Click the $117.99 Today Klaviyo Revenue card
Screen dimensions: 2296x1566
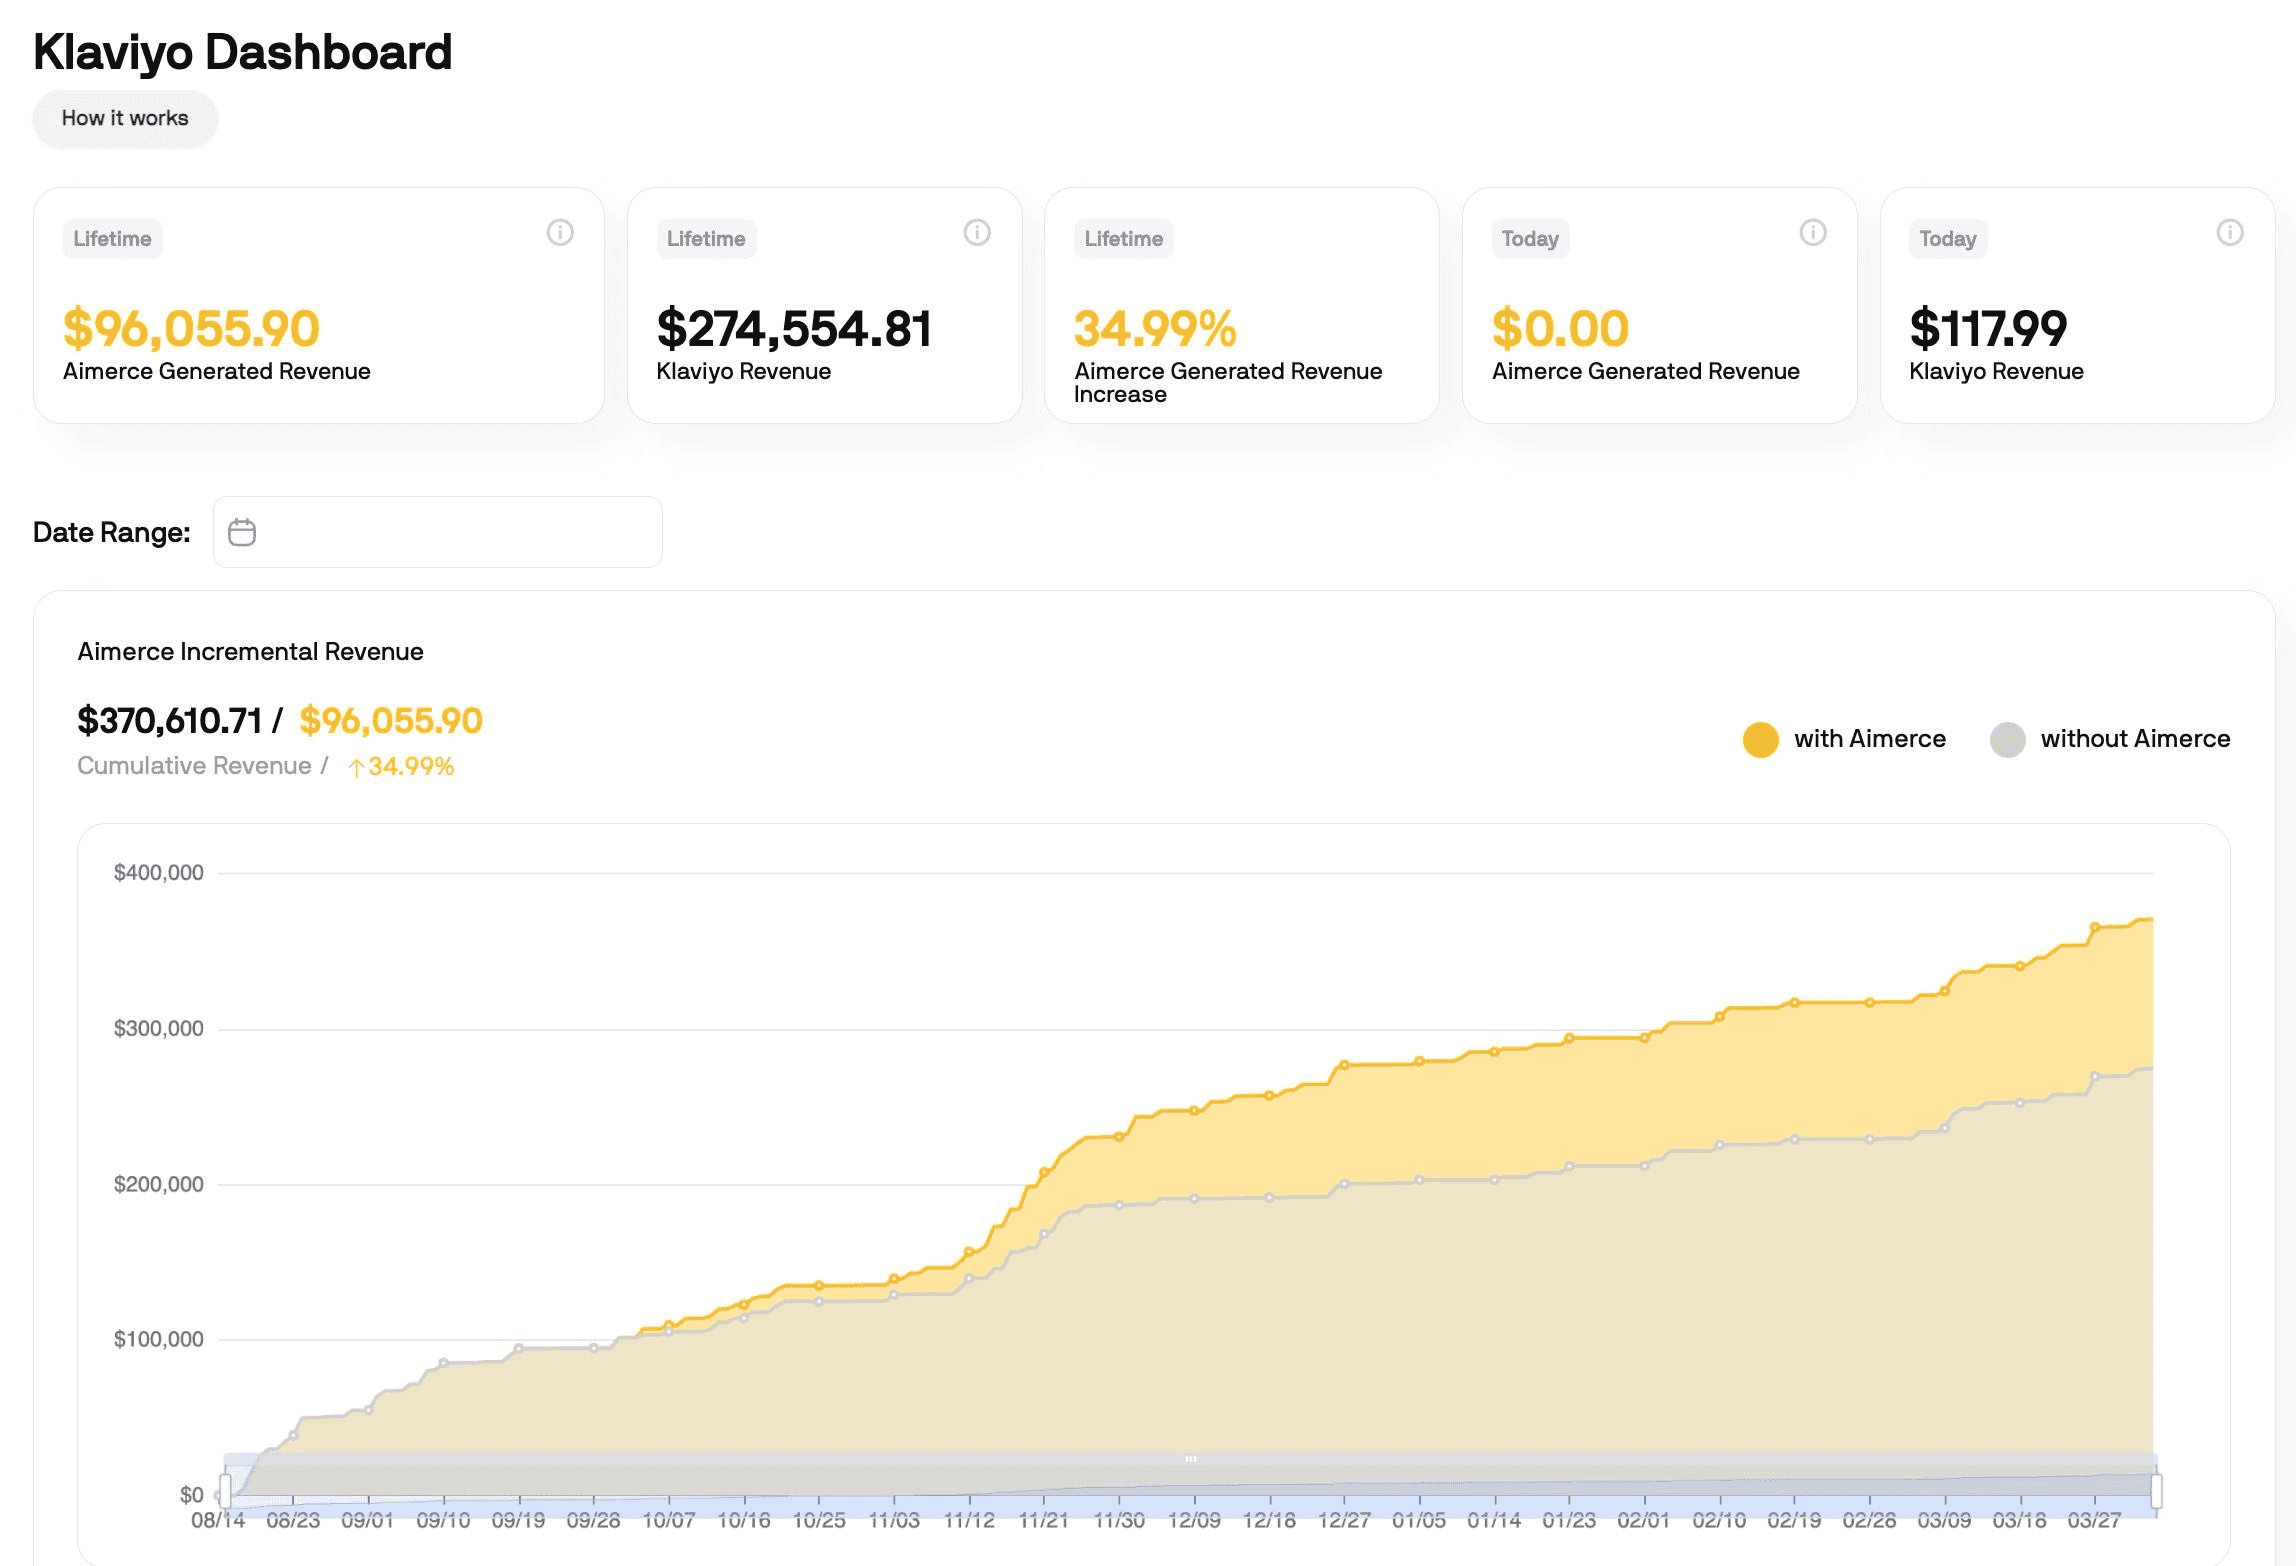2077,305
